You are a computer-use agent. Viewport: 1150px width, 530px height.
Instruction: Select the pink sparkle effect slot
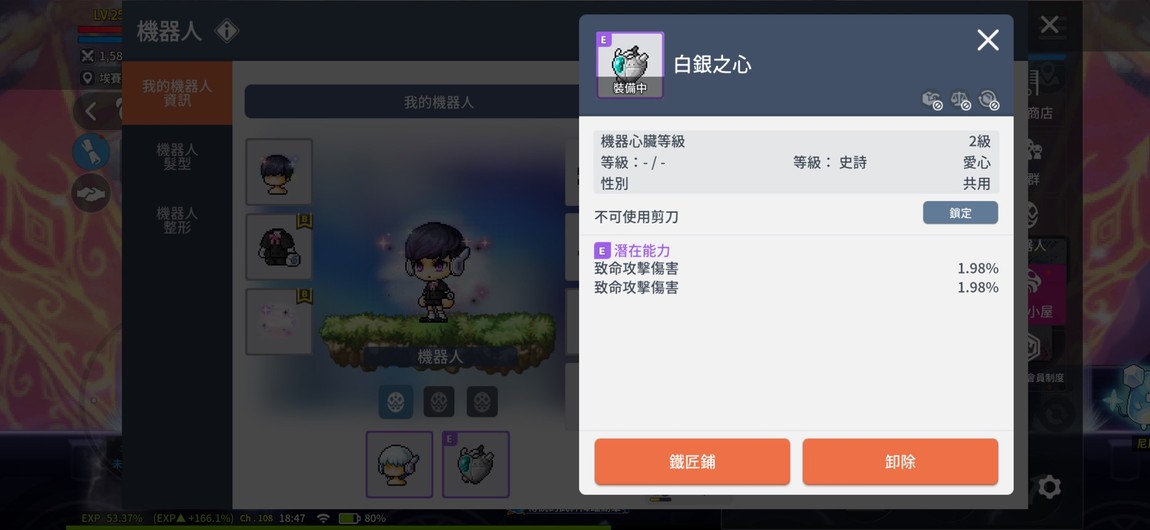(x=279, y=322)
